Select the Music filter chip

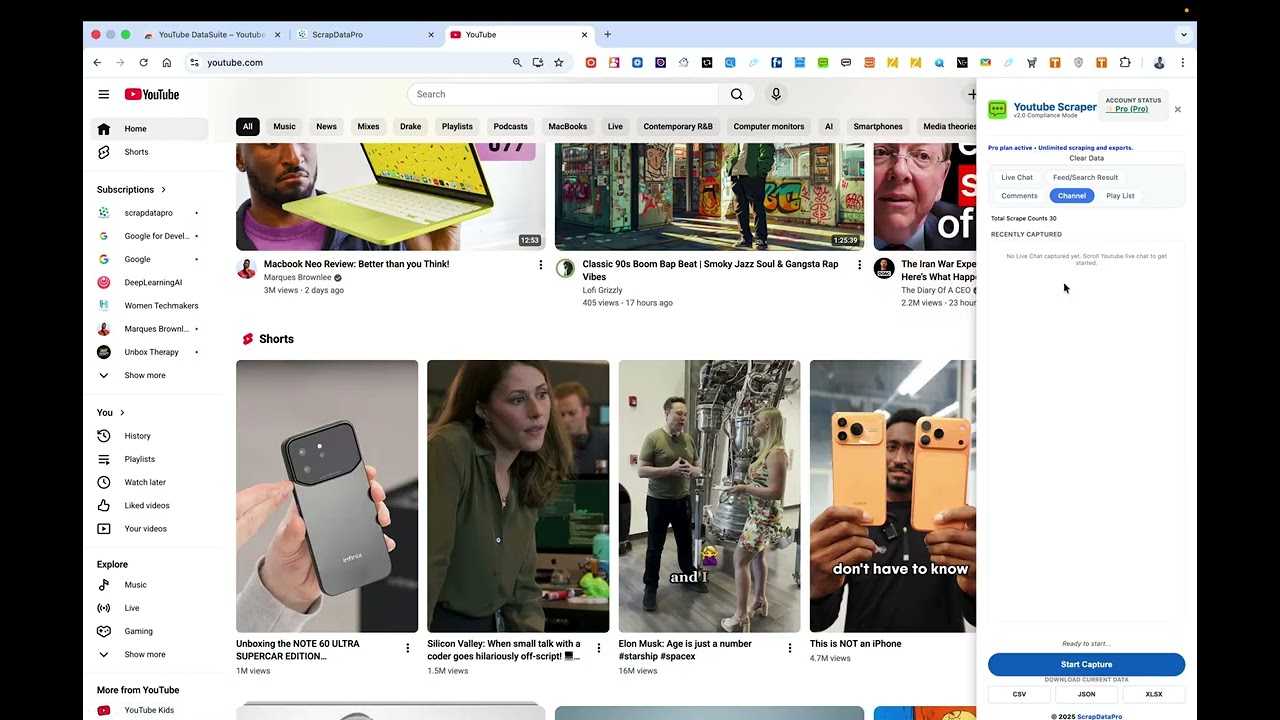tap(285, 126)
